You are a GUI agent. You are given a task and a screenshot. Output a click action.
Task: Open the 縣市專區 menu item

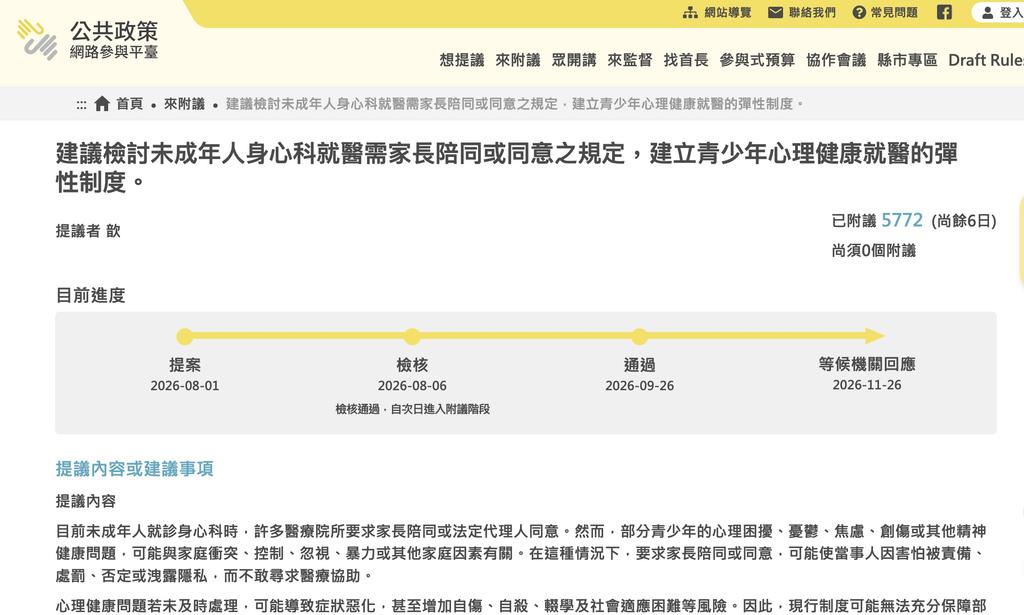pyautogui.click(x=907, y=60)
